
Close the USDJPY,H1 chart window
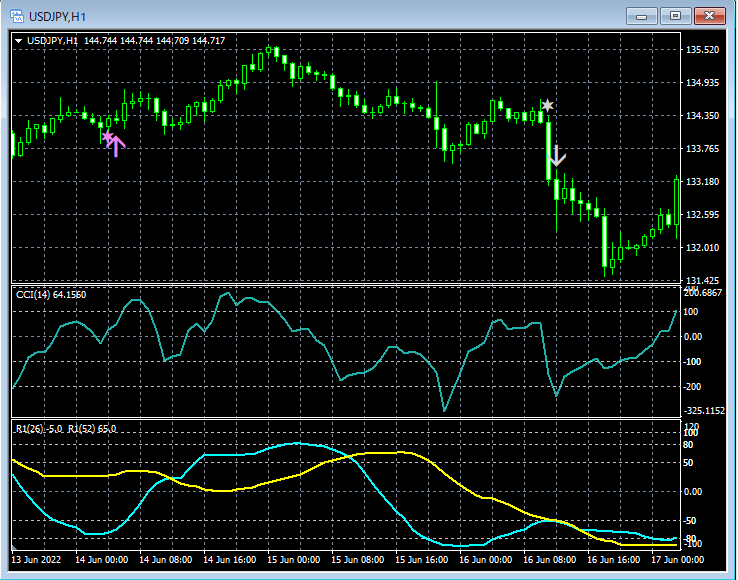click(x=709, y=16)
